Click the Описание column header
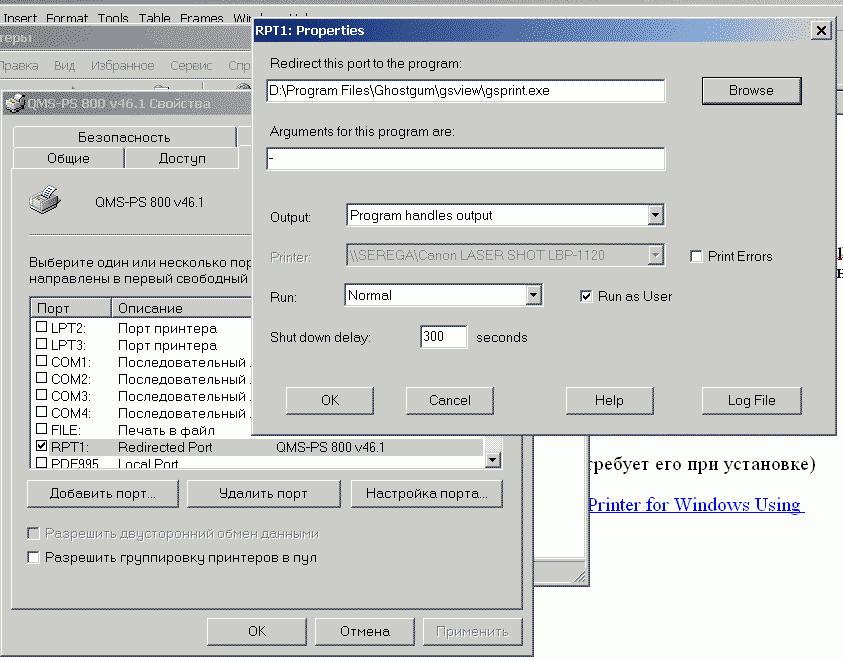 (182, 308)
